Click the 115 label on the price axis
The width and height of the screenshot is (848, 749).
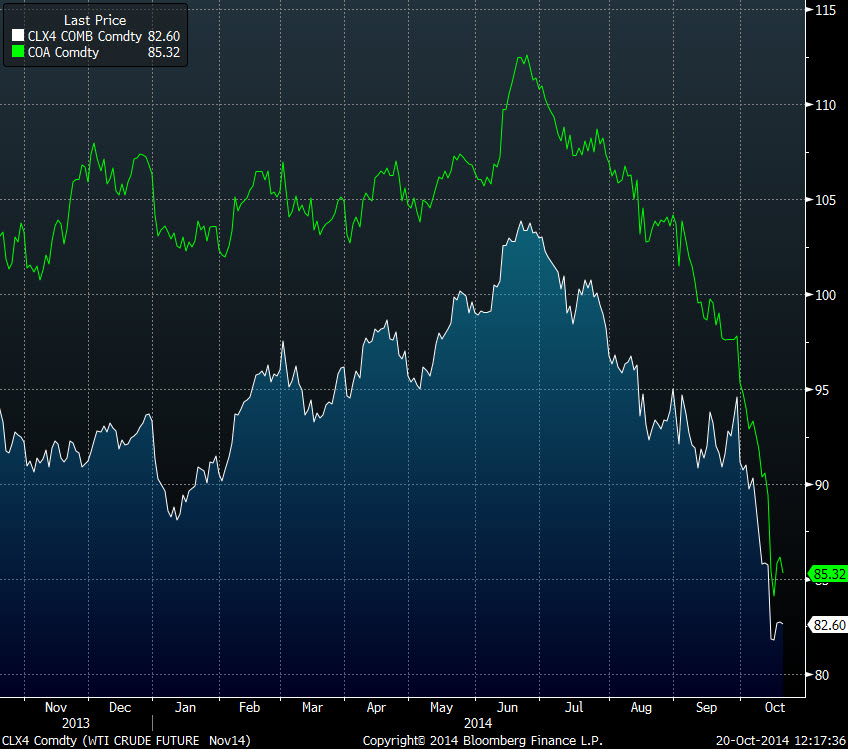825,10
